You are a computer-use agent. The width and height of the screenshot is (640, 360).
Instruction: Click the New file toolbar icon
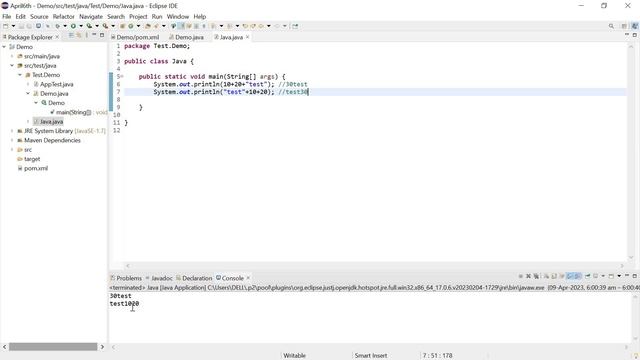tap(6, 26)
